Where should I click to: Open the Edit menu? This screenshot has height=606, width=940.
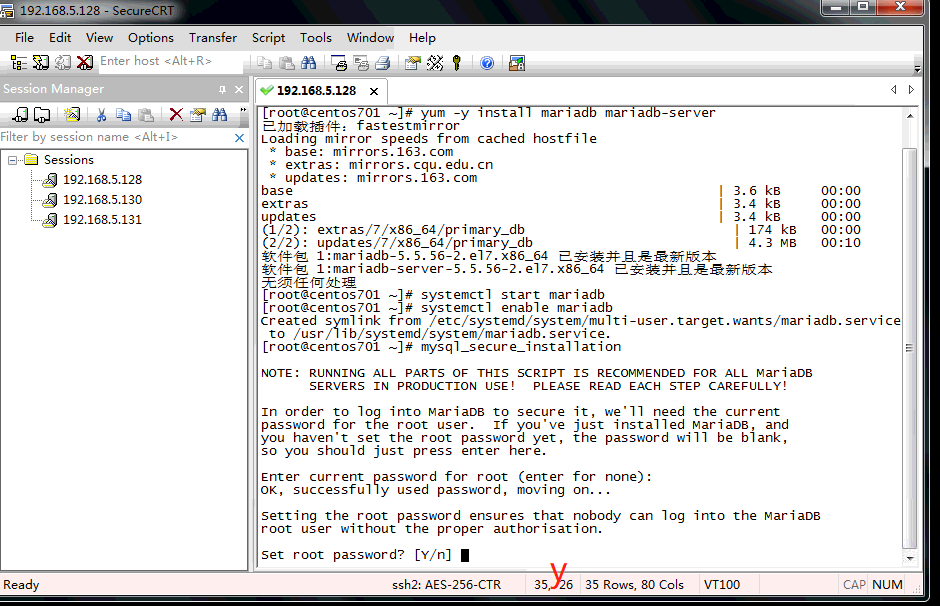(60, 38)
